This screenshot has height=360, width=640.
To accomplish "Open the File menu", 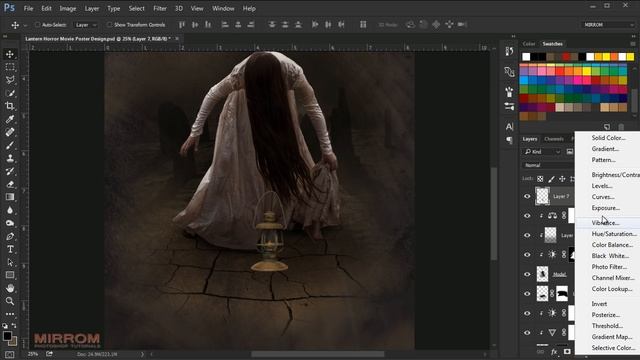I will [x=28, y=8].
